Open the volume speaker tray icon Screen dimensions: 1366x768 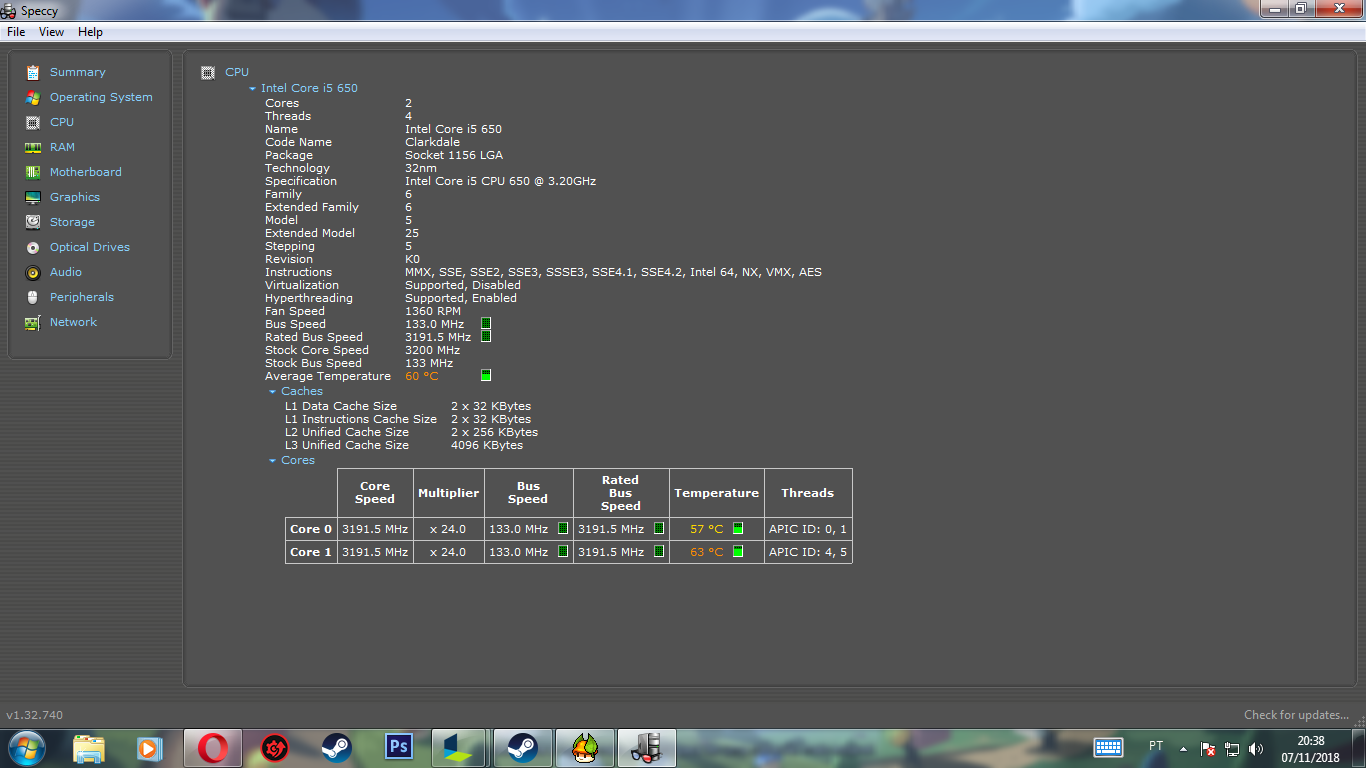pyautogui.click(x=1256, y=748)
